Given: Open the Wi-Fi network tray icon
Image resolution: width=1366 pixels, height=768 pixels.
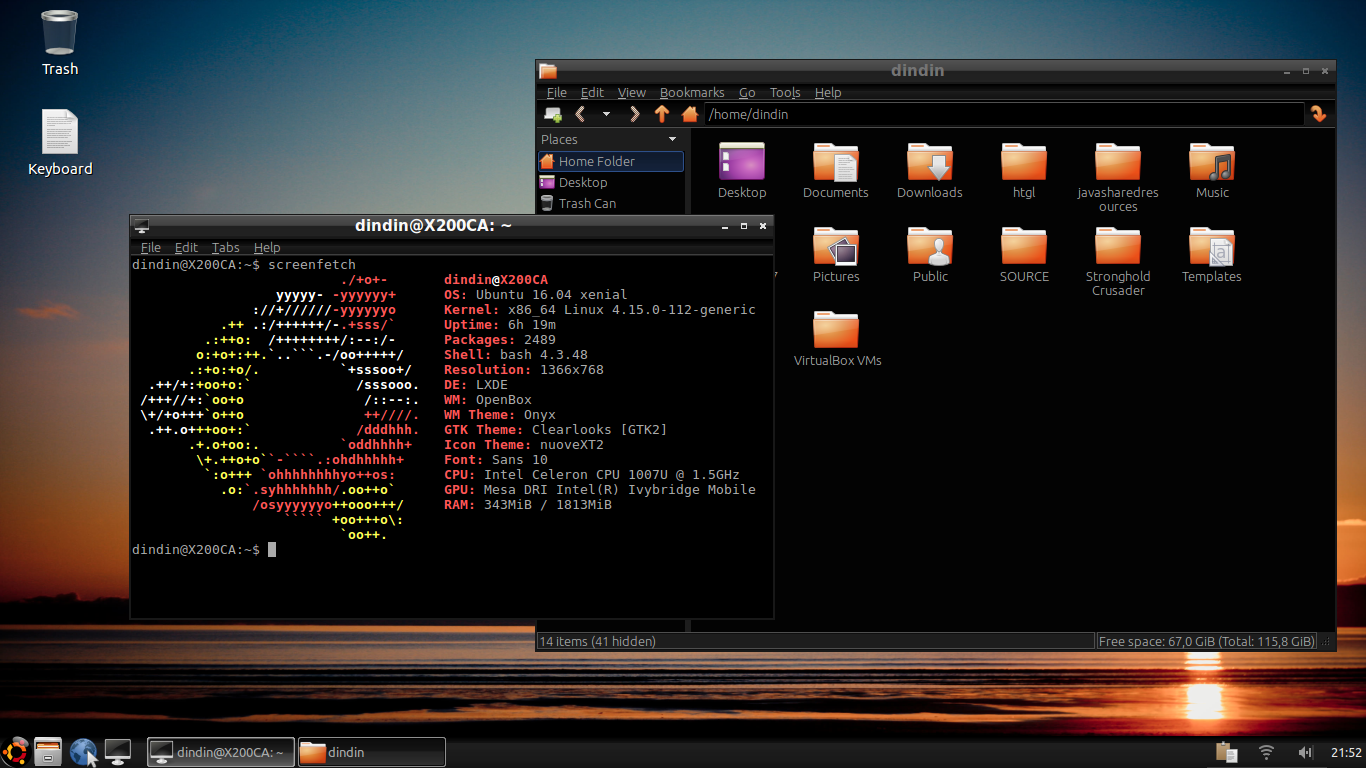Looking at the screenshot, I should (x=1266, y=752).
